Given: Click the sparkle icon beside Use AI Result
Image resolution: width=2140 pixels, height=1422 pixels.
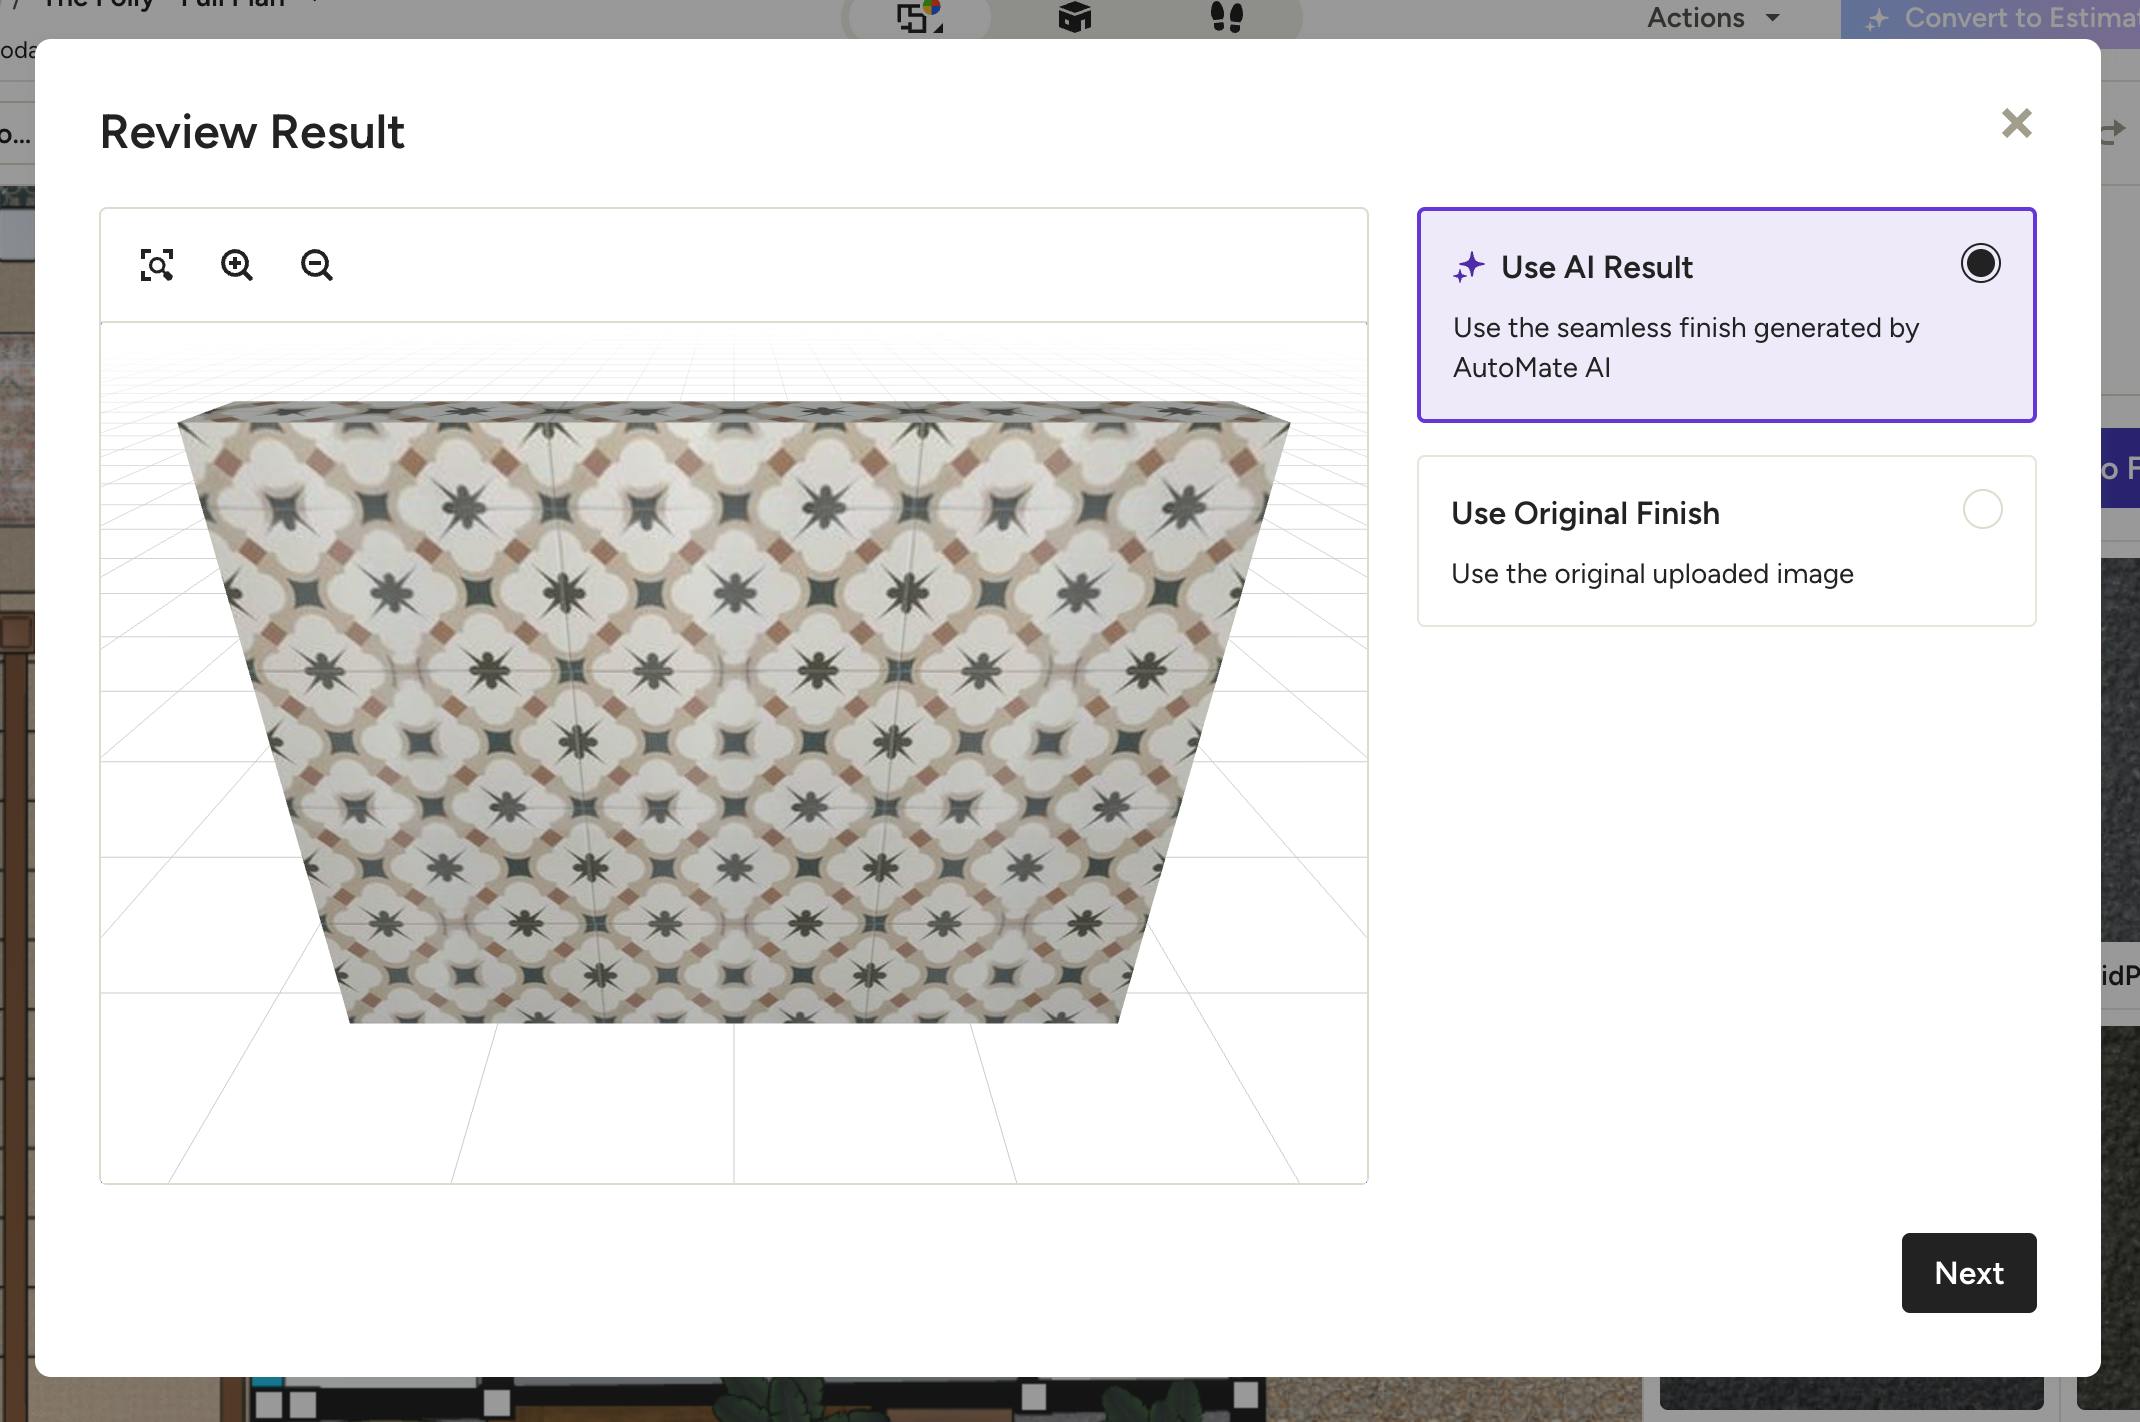Looking at the screenshot, I should (1469, 267).
